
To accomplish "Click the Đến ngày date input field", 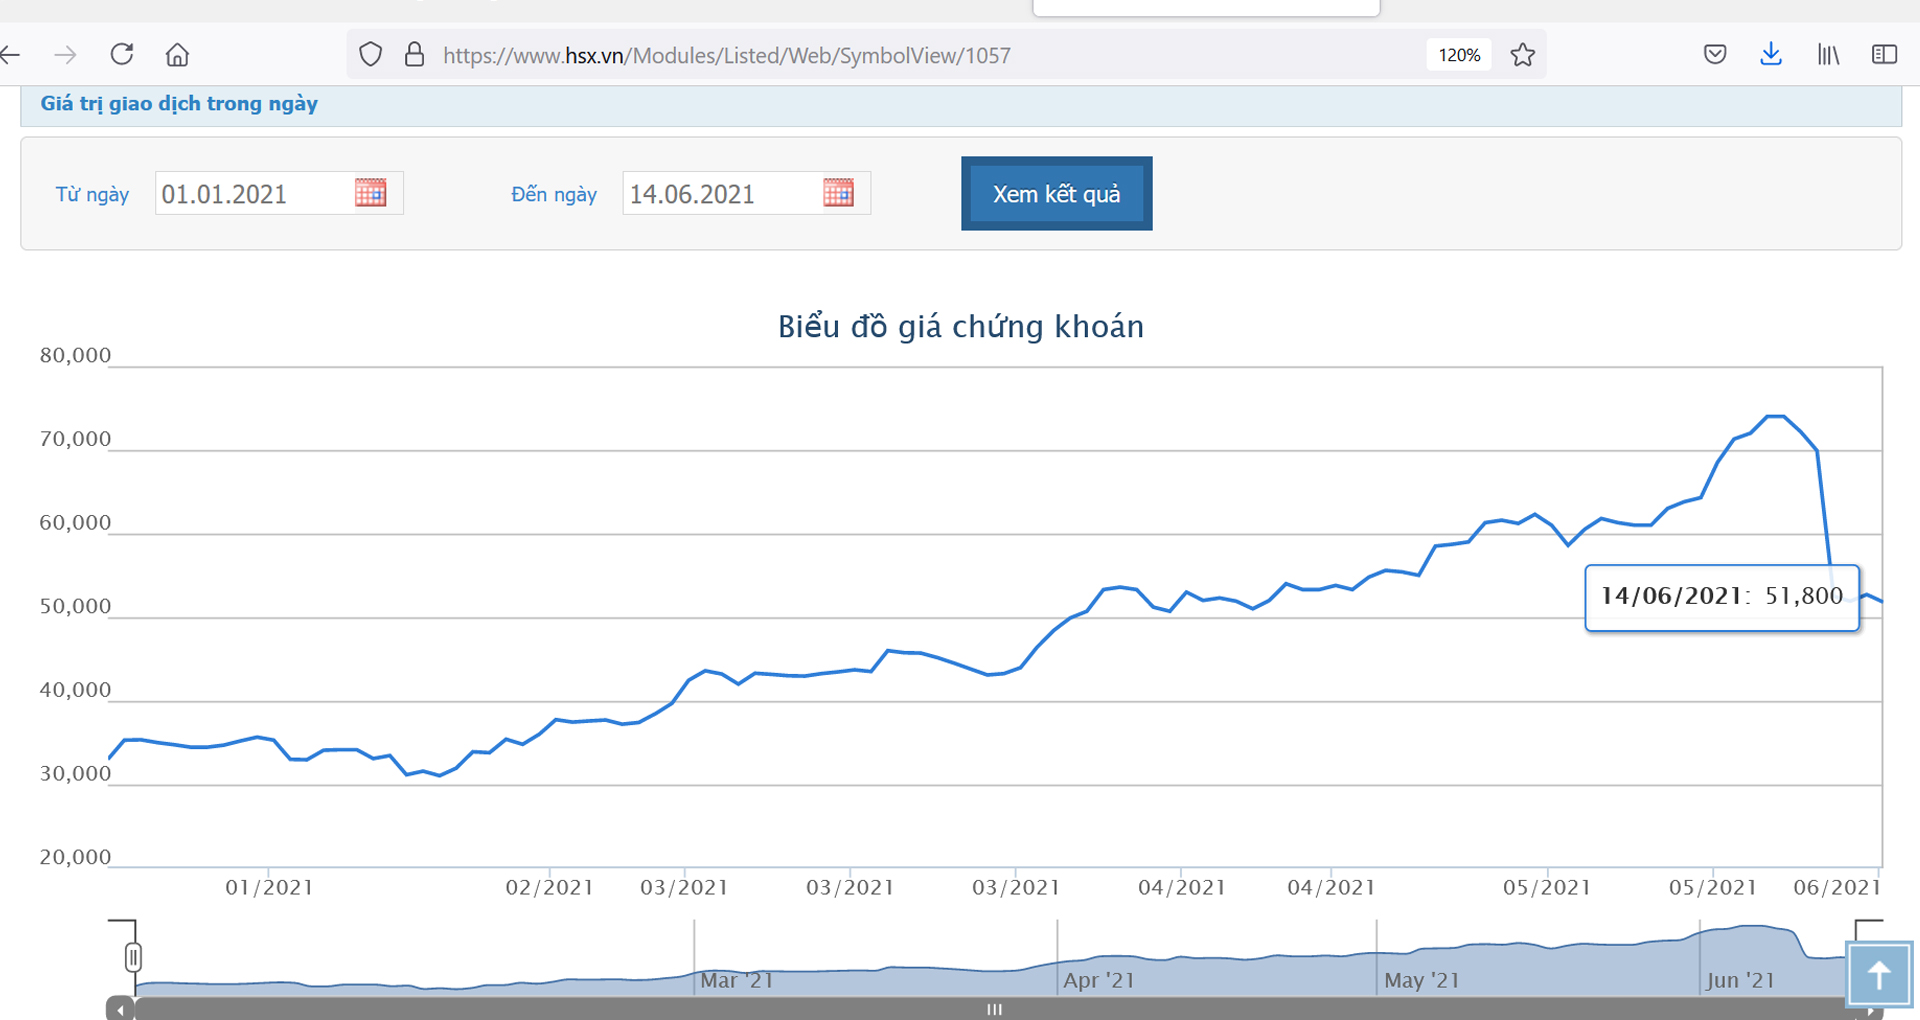I will (720, 194).
